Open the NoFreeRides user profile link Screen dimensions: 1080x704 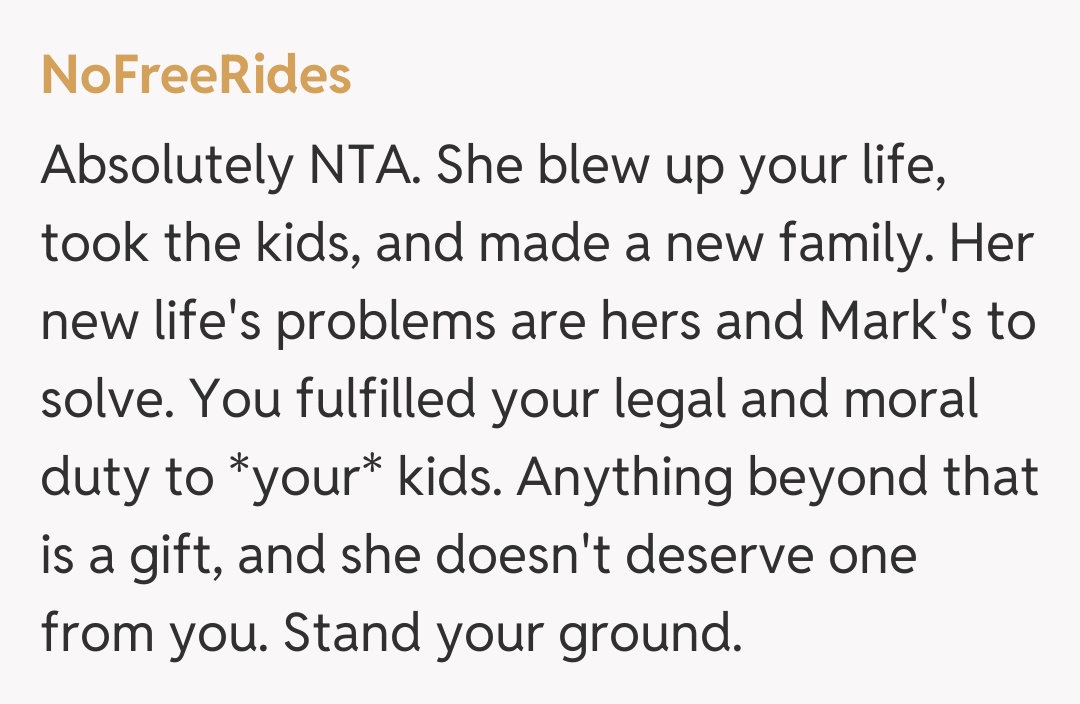196,76
